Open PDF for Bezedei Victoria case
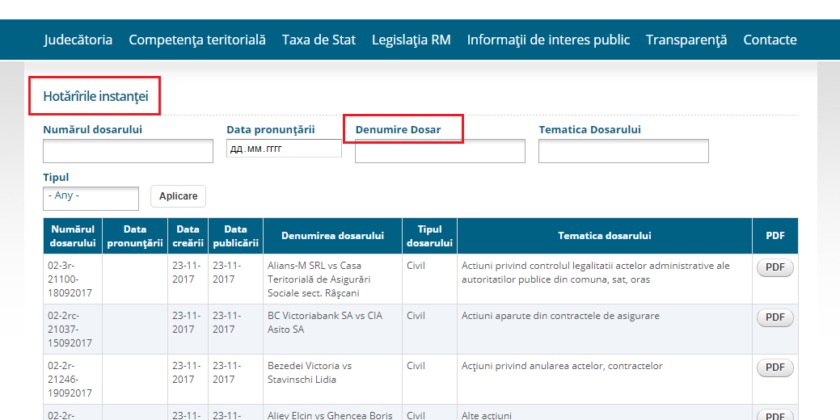This screenshot has width=840, height=420. point(775,368)
